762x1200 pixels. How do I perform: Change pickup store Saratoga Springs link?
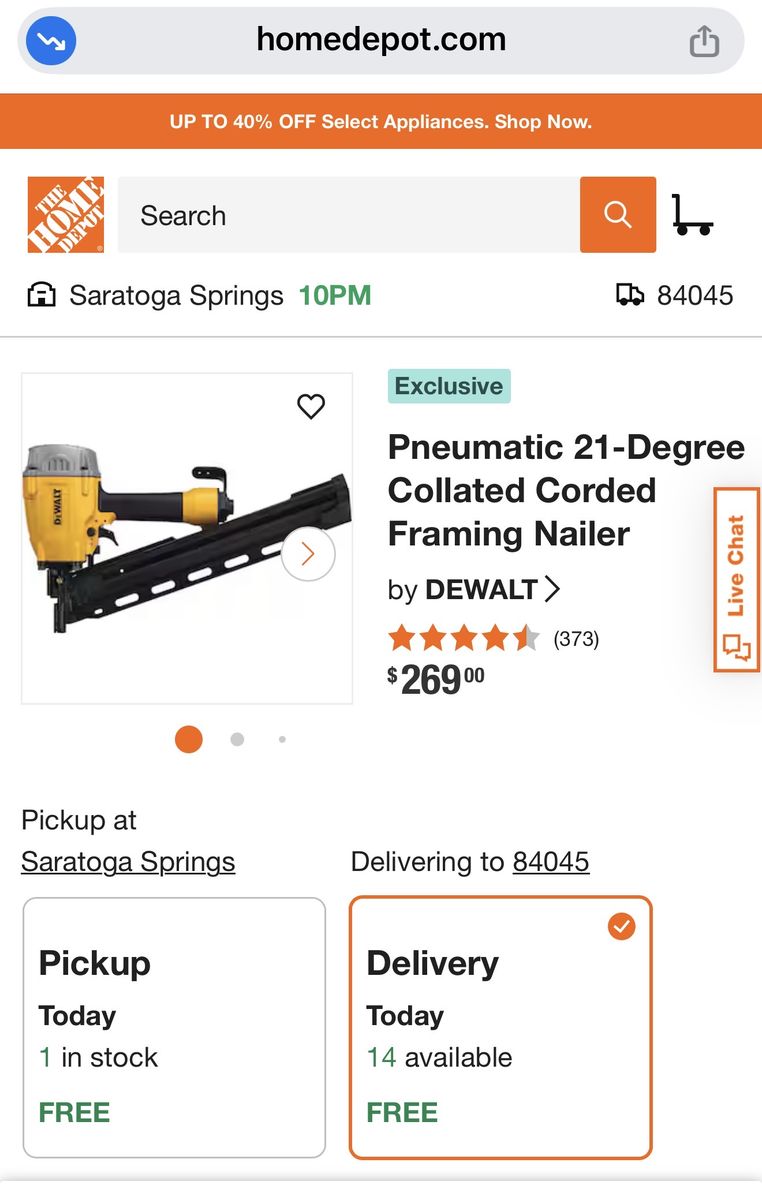(128, 862)
